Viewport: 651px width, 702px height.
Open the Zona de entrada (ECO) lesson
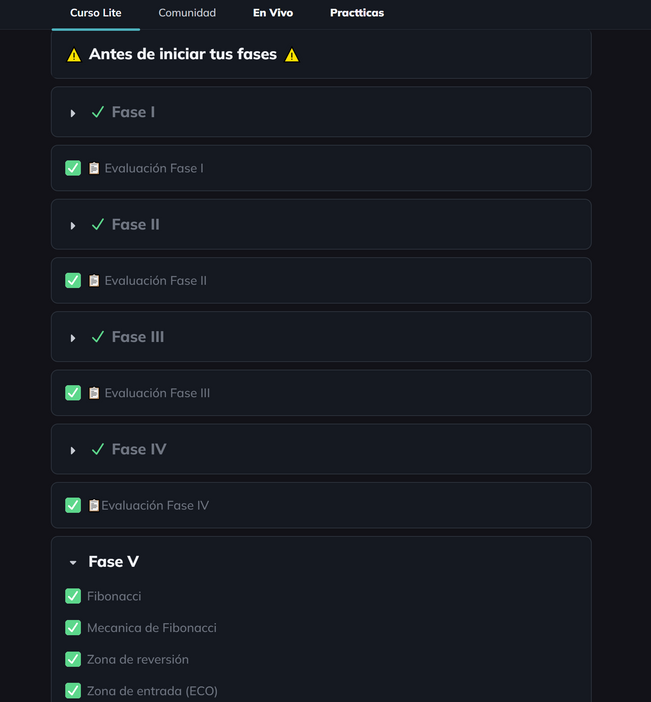click(x=152, y=691)
